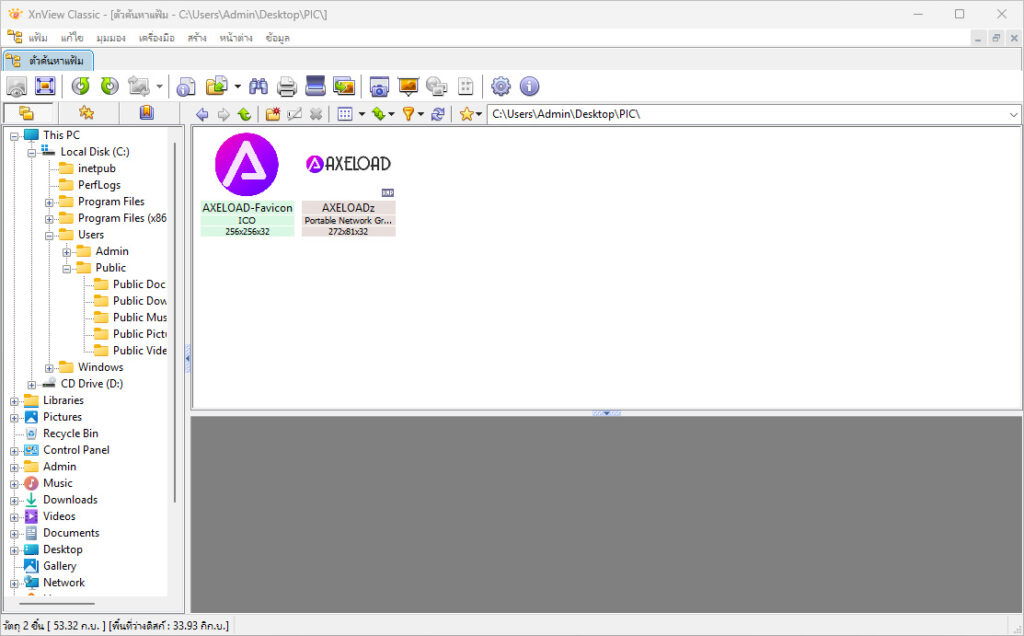This screenshot has width=1024, height=636.
Task: Open JPEG transformations dropdown arrow
Action: click(x=159, y=86)
